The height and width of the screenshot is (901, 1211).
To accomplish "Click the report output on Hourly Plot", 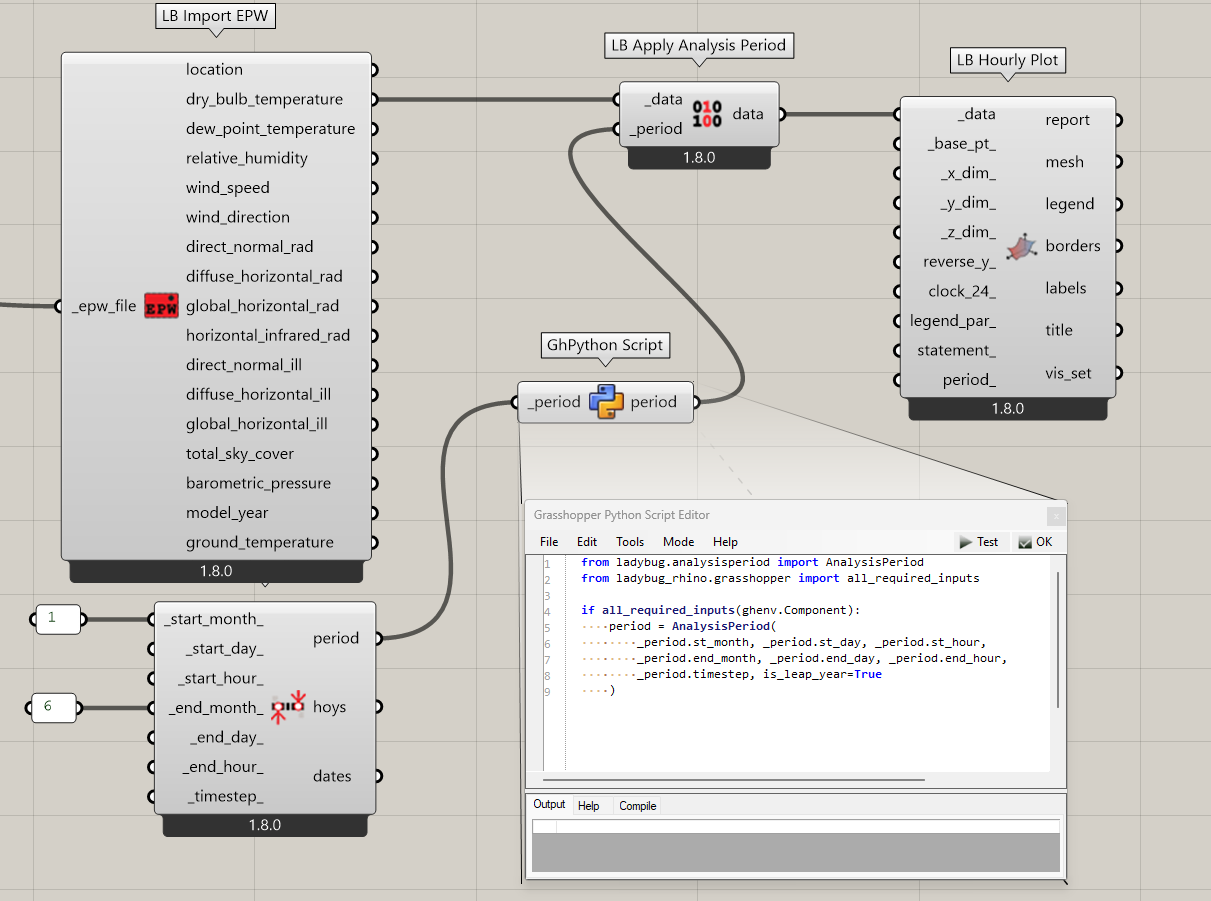I will point(1067,120).
